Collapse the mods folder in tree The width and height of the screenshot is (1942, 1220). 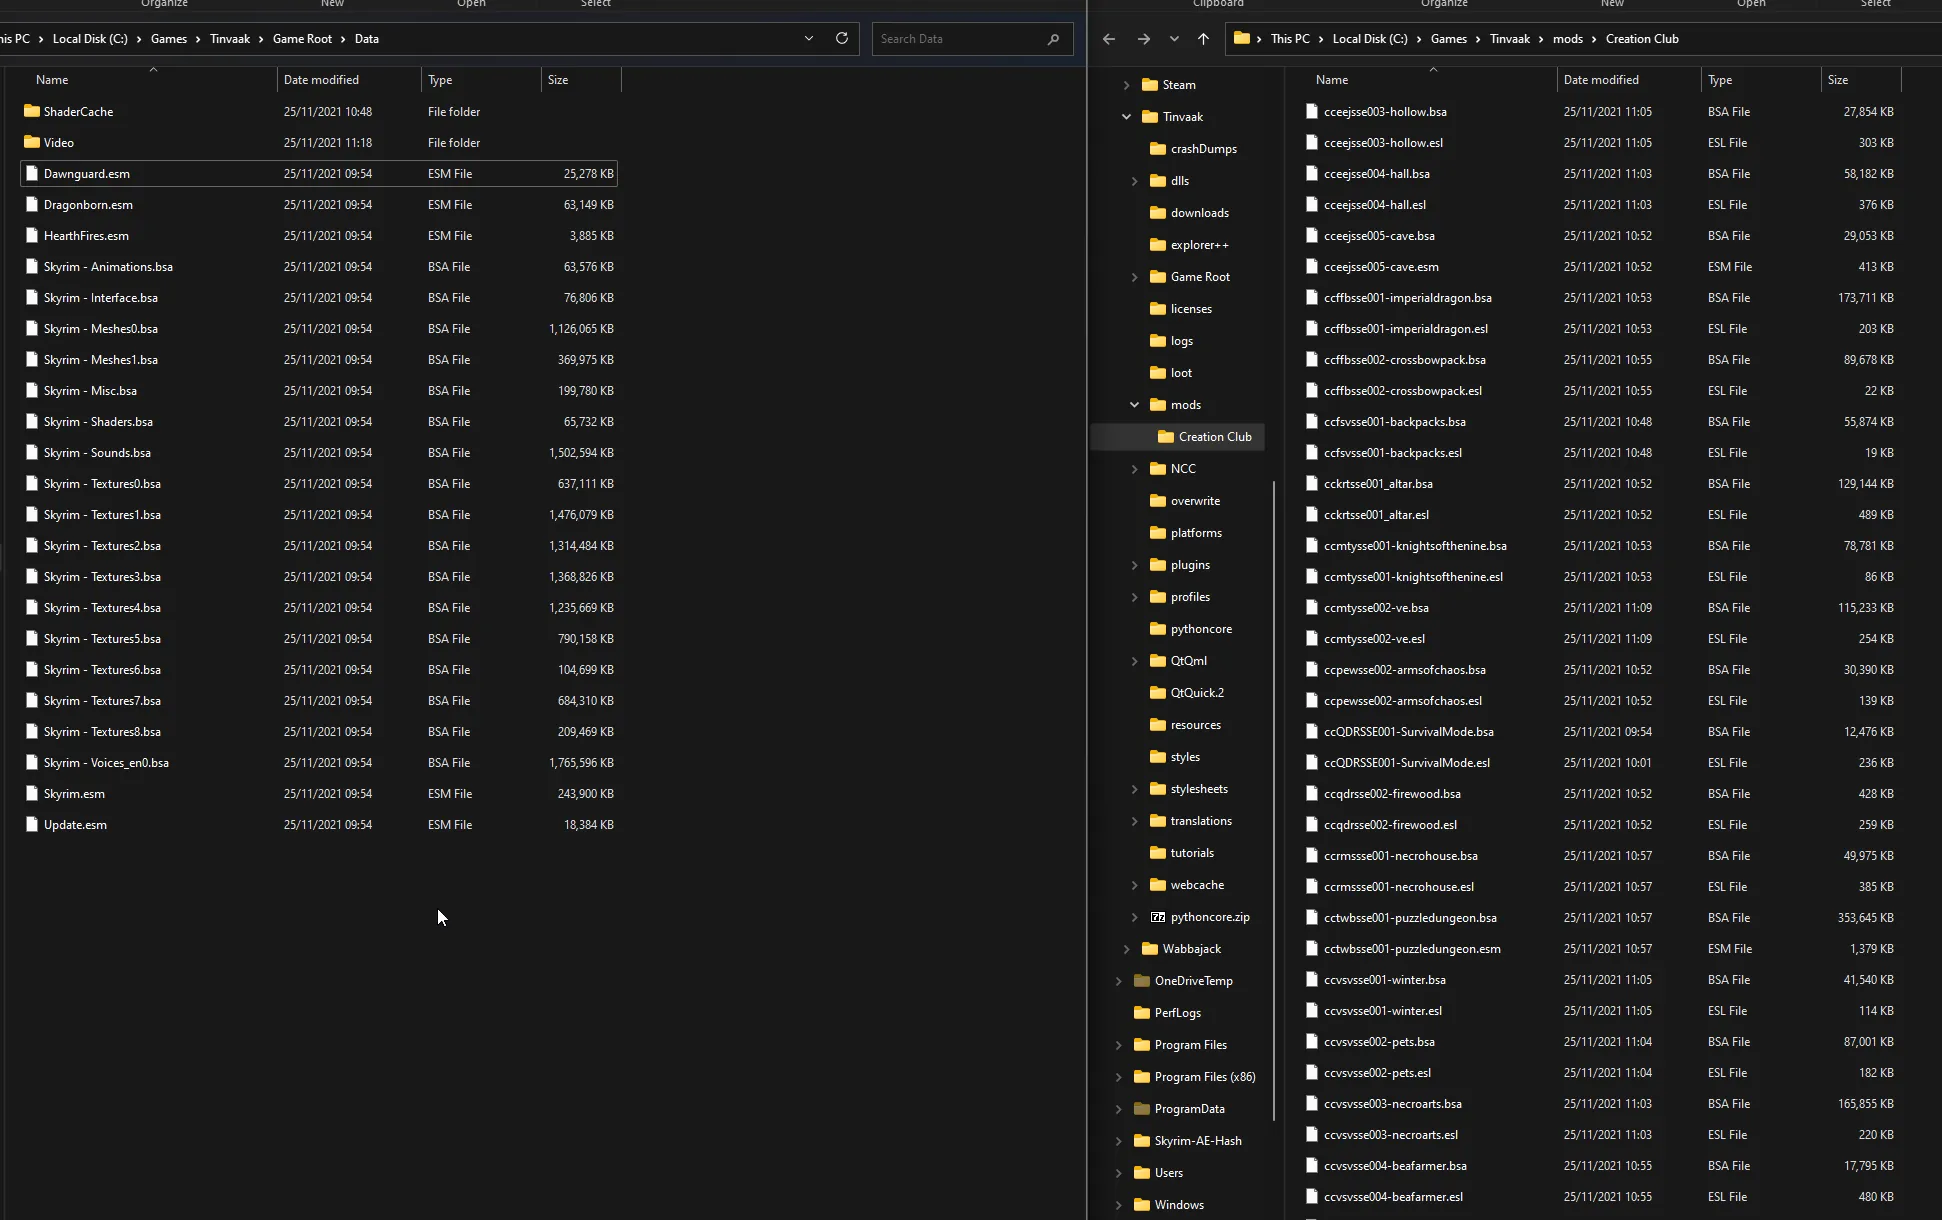pos(1135,405)
